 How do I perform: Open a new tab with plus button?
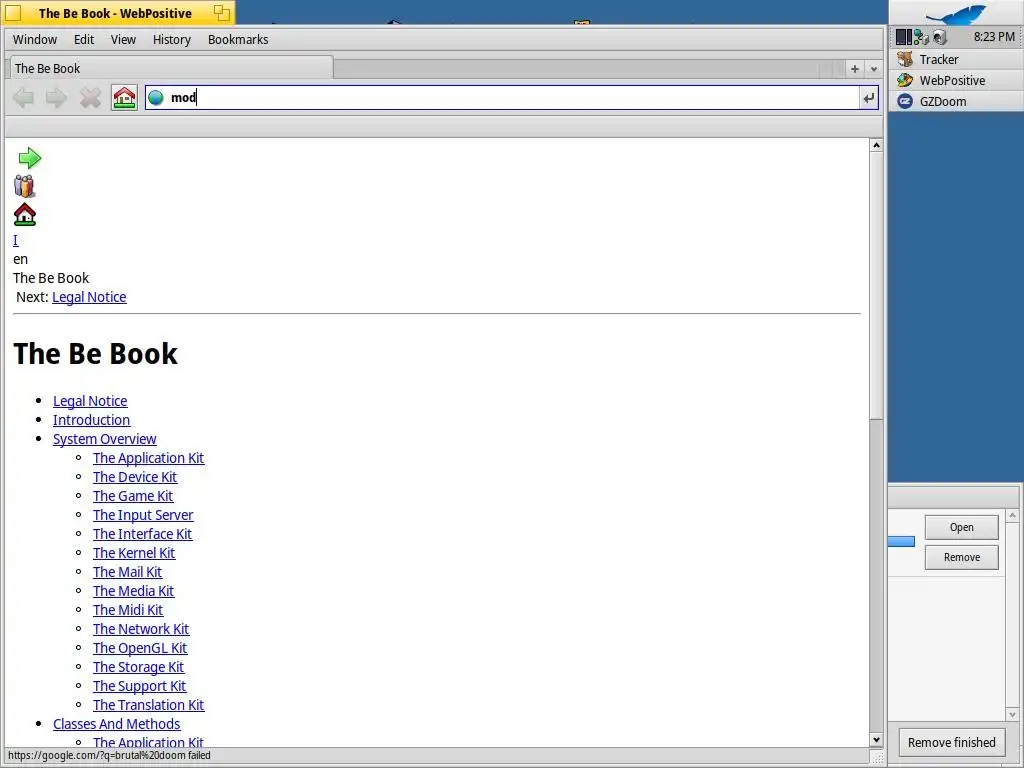(x=854, y=69)
